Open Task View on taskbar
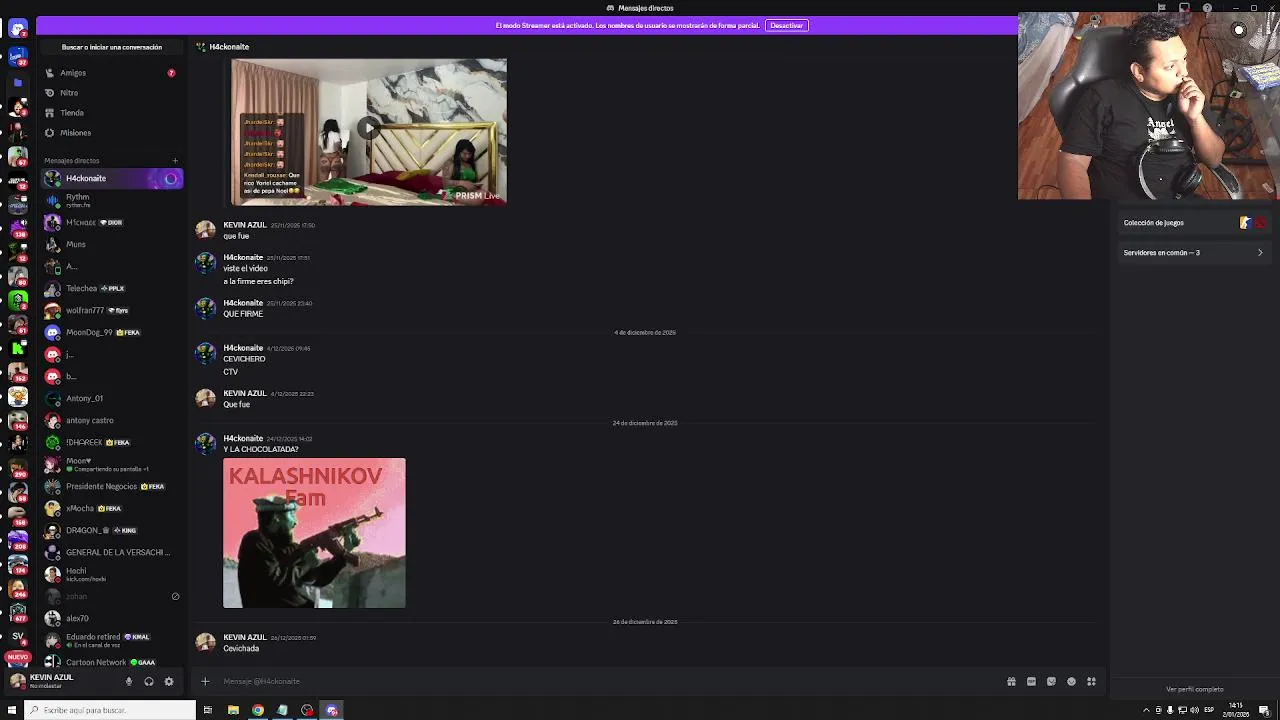The image size is (1280, 720). point(208,710)
